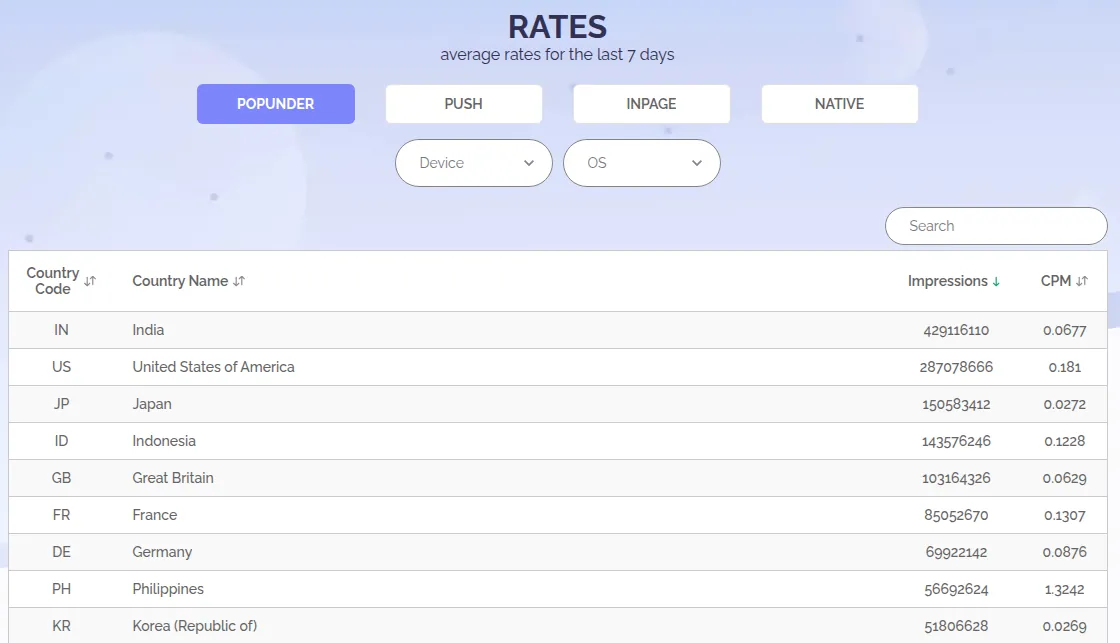Select the Philippines country name
Image resolution: width=1120 pixels, height=643 pixels.
[x=168, y=589]
